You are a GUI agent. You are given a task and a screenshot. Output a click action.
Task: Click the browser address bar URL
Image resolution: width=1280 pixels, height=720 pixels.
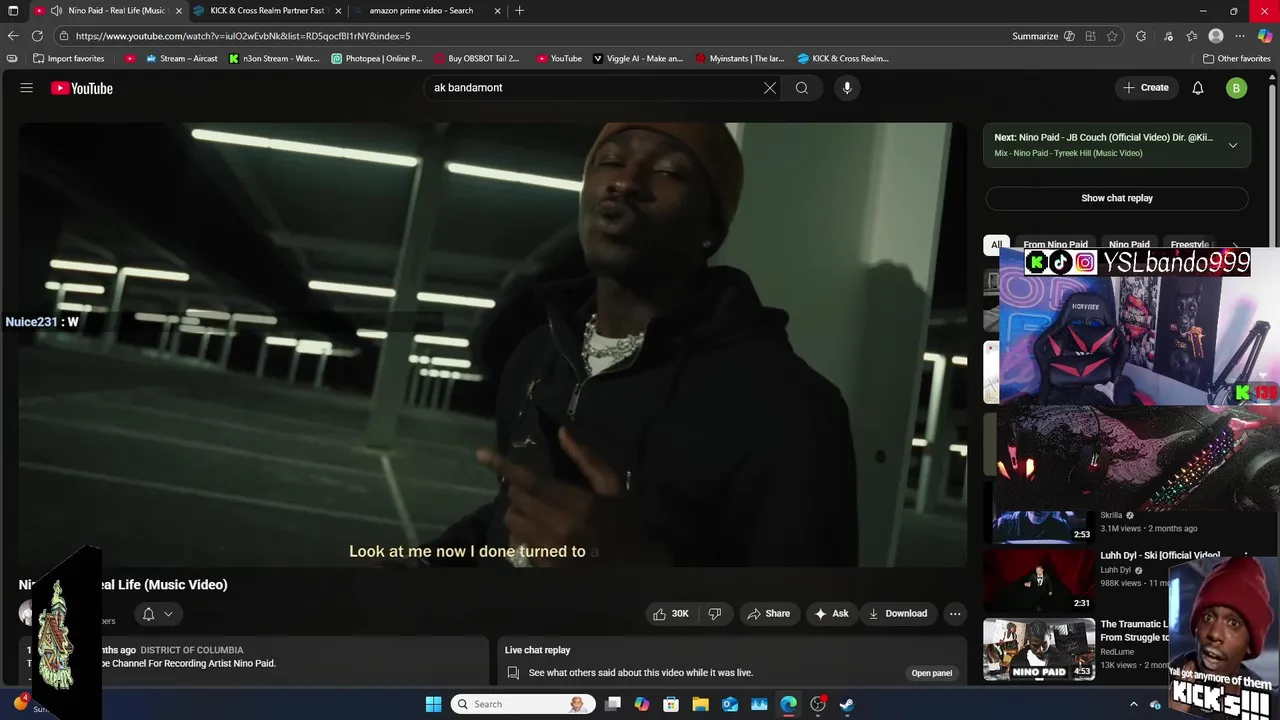click(243, 36)
